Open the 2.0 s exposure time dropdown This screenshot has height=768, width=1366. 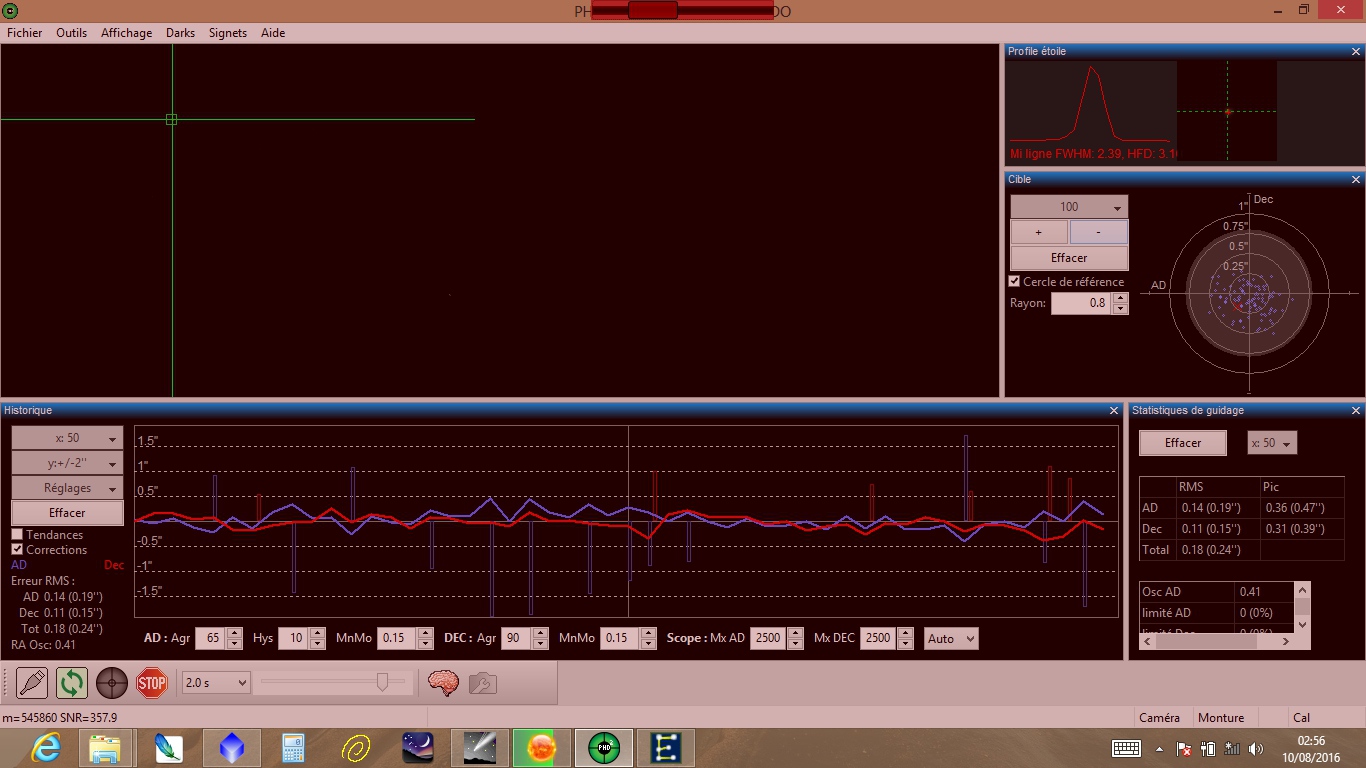[216, 683]
